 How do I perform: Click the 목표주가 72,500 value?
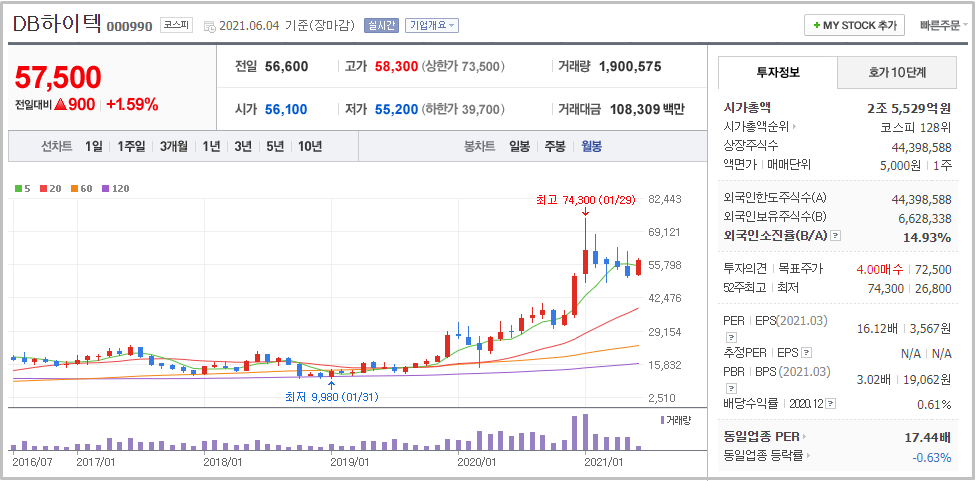pyautogui.click(x=934, y=269)
